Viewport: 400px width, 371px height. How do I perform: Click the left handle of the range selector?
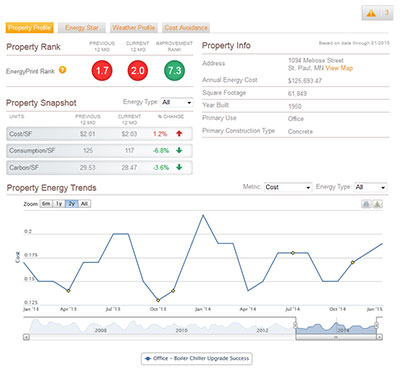[x=295, y=325]
